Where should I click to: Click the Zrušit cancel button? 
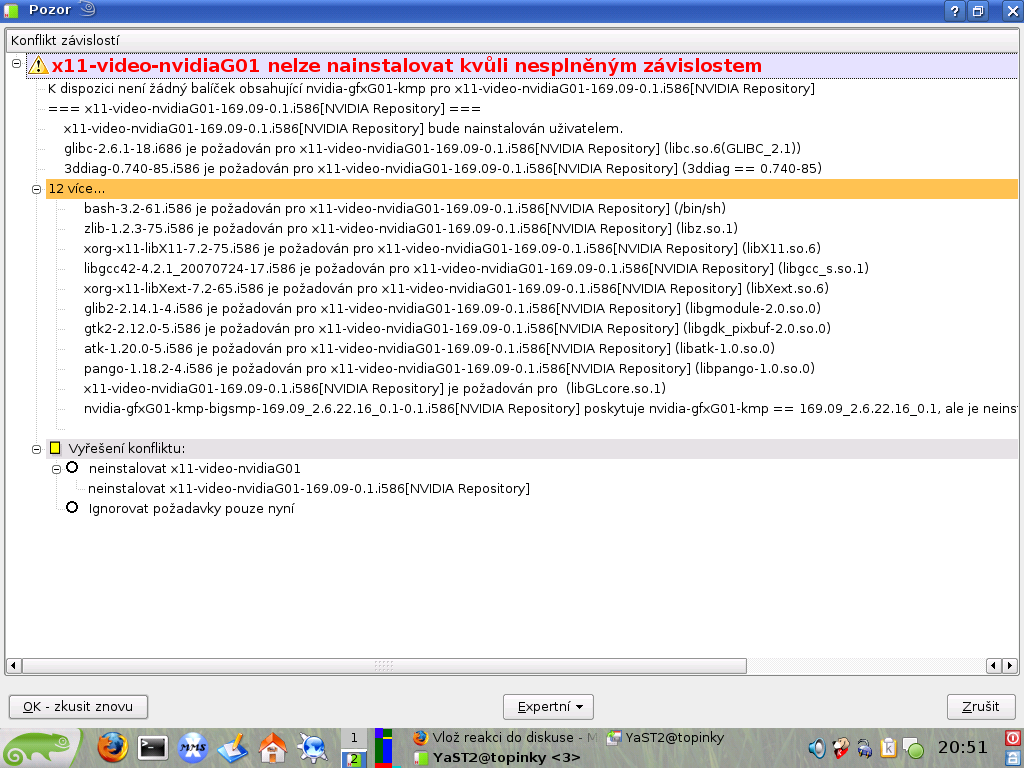coord(981,707)
